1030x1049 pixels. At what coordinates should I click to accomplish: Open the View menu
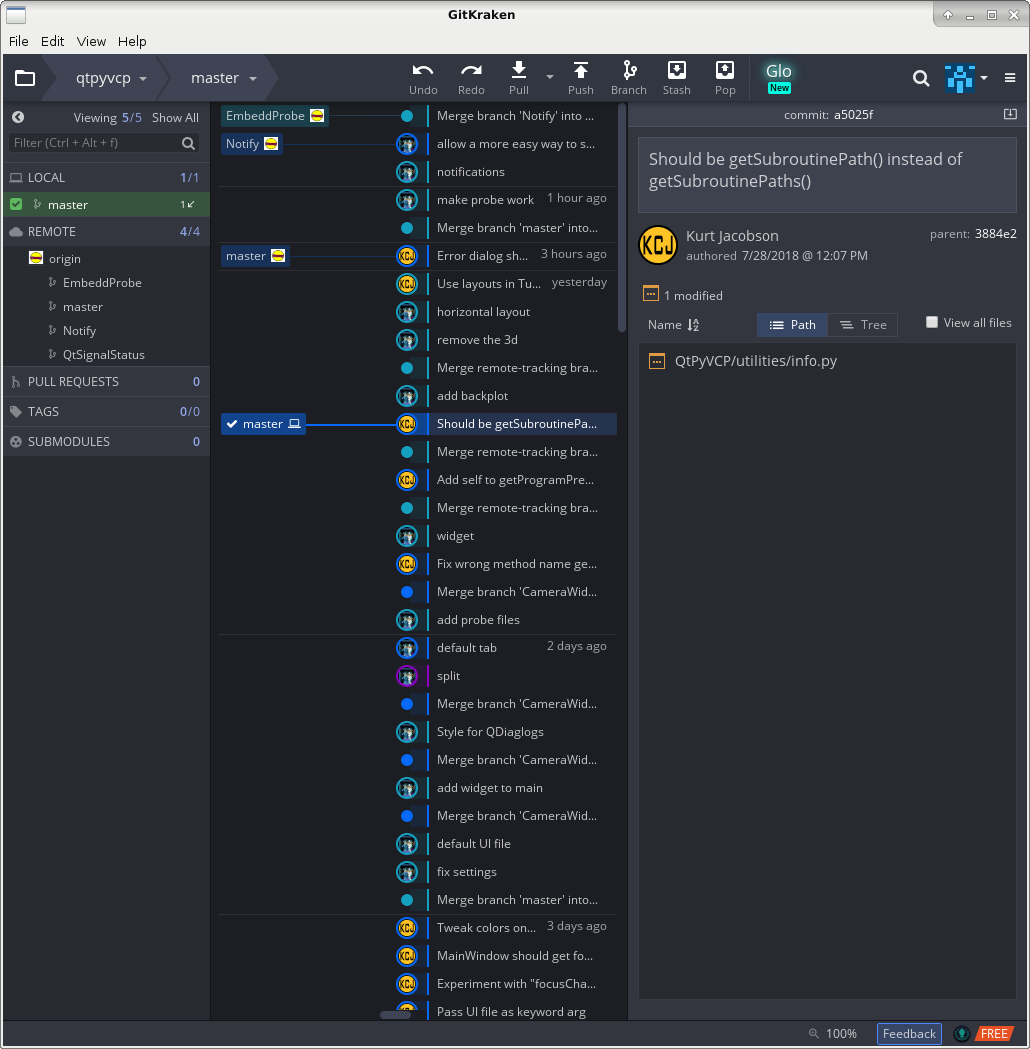pyautogui.click(x=91, y=41)
